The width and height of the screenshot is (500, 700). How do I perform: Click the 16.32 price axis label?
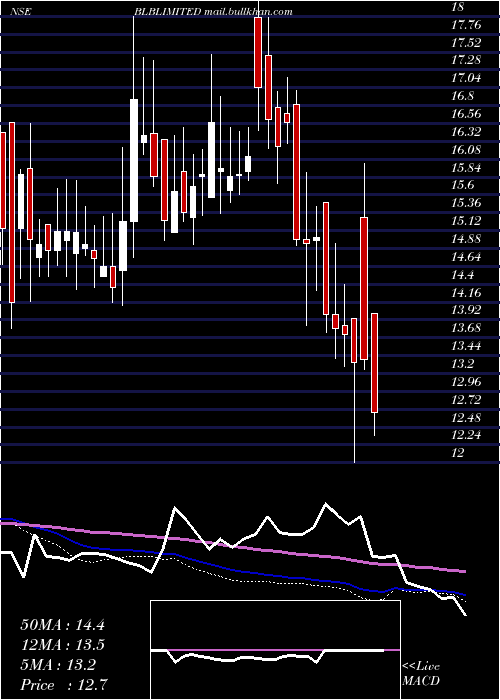(x=466, y=132)
